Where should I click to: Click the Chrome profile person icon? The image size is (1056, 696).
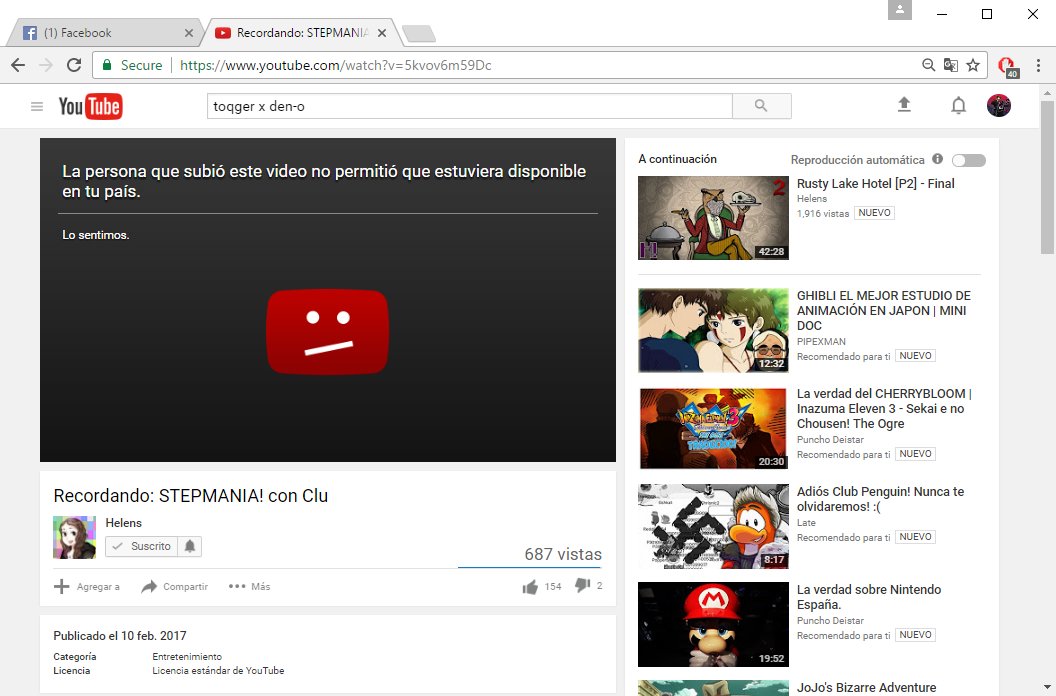pos(899,10)
